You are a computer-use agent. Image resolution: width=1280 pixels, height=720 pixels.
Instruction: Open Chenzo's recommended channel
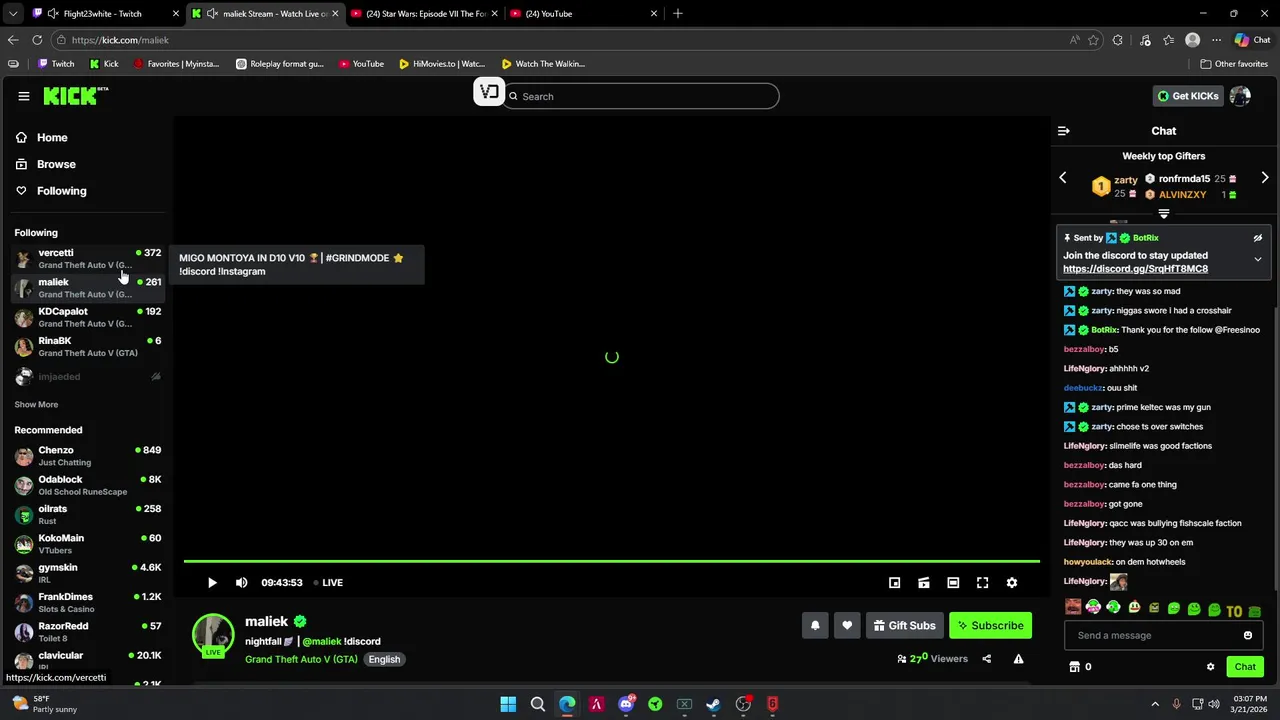[88, 456]
